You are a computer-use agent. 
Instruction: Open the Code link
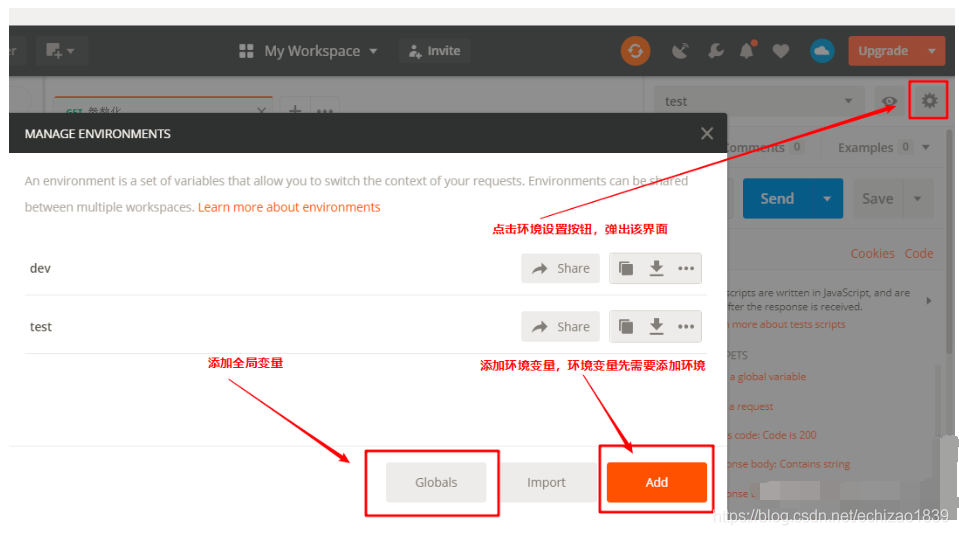click(919, 253)
